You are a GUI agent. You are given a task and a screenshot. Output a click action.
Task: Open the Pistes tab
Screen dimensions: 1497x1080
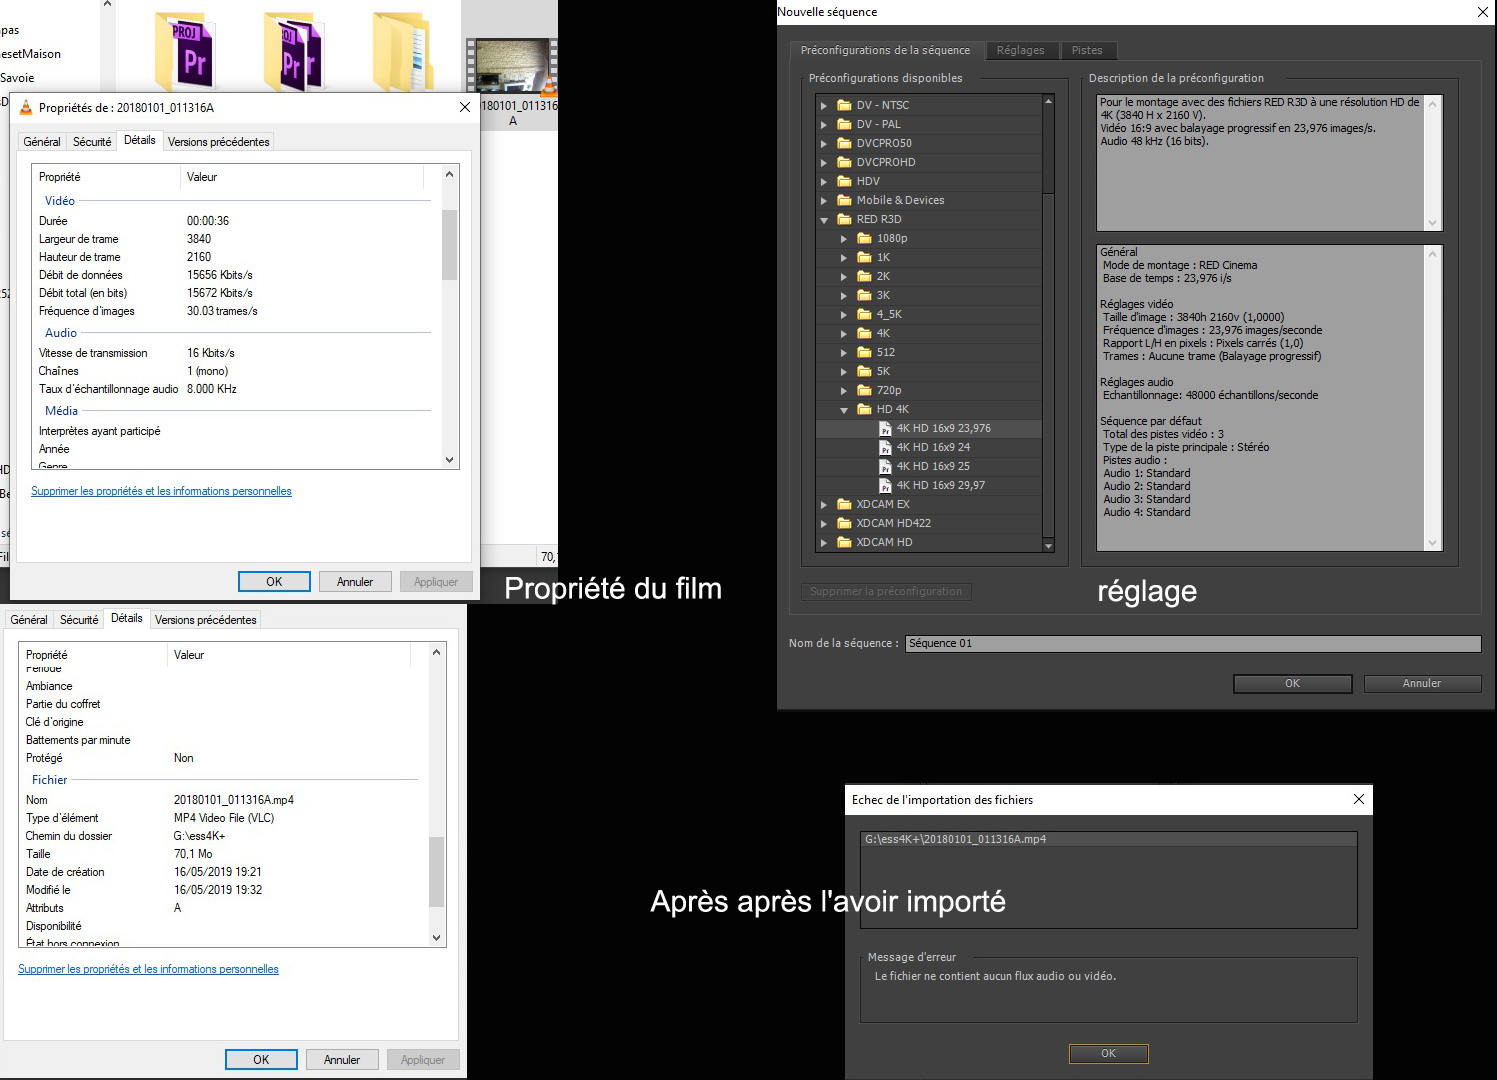(x=1087, y=50)
